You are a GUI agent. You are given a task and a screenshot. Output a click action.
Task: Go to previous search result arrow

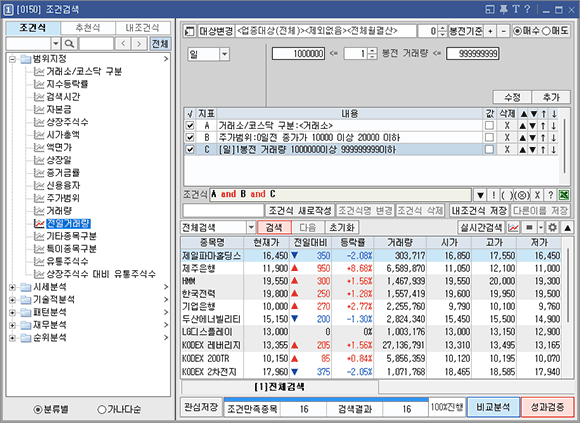coord(123,44)
